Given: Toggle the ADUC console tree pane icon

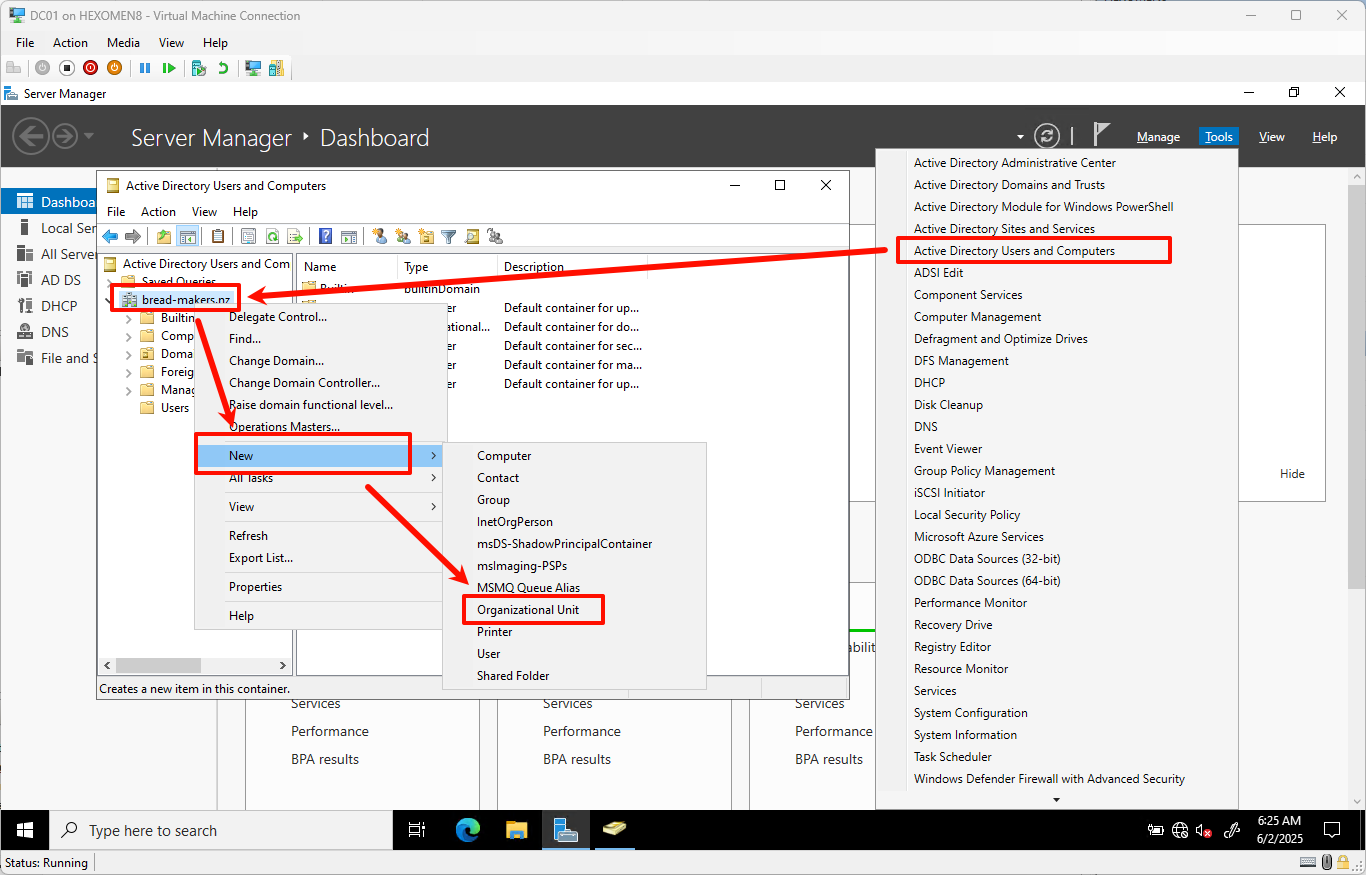Looking at the screenshot, I should (187, 237).
